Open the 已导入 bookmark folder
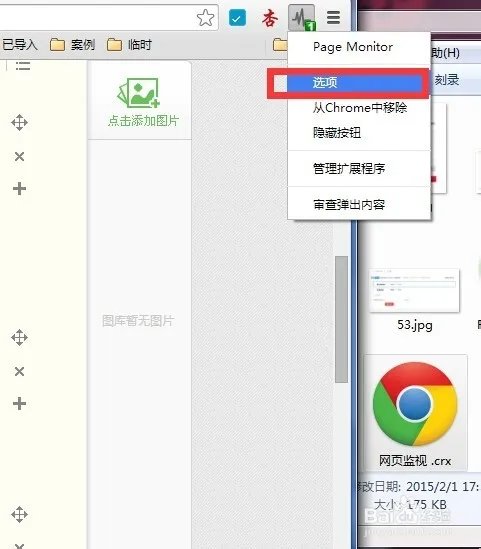 19,44
